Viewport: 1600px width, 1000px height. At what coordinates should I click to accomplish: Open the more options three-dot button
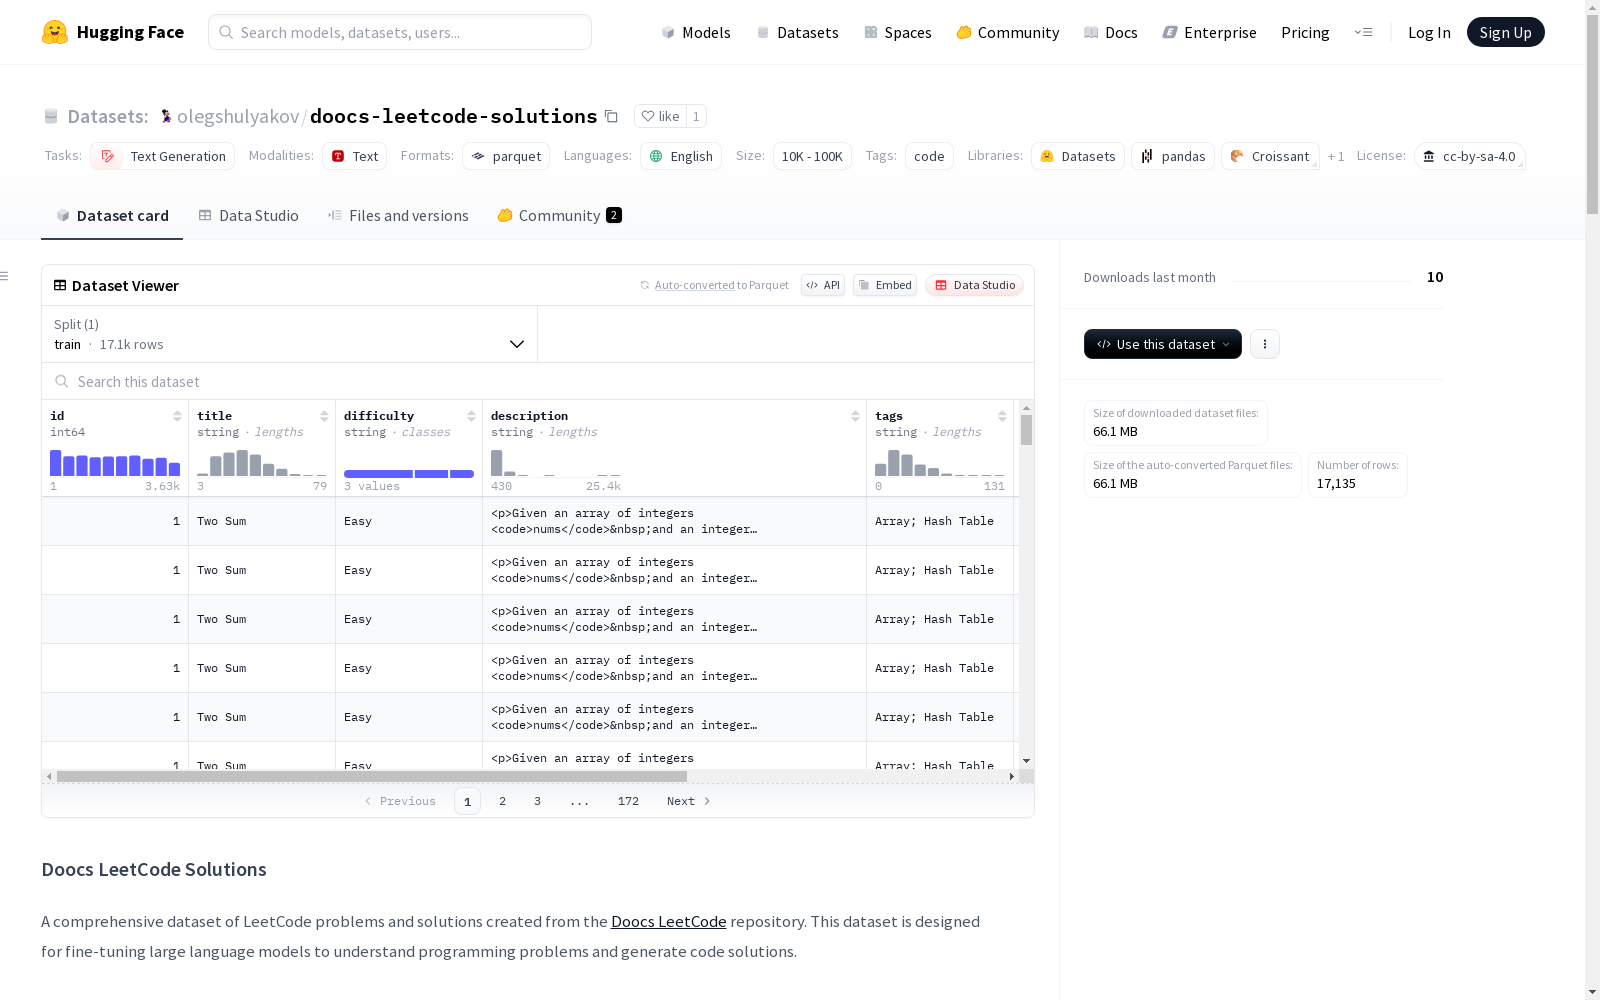(1265, 344)
